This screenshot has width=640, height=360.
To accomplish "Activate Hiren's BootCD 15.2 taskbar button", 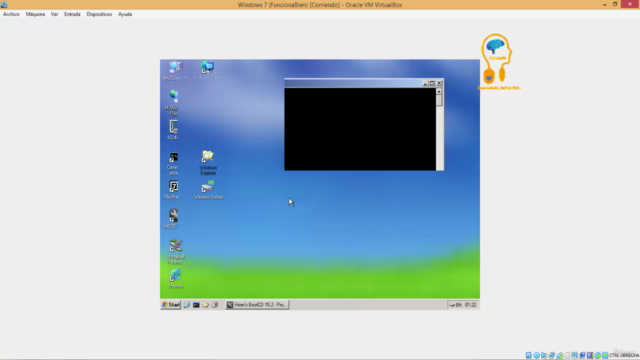I will click(x=257, y=305).
